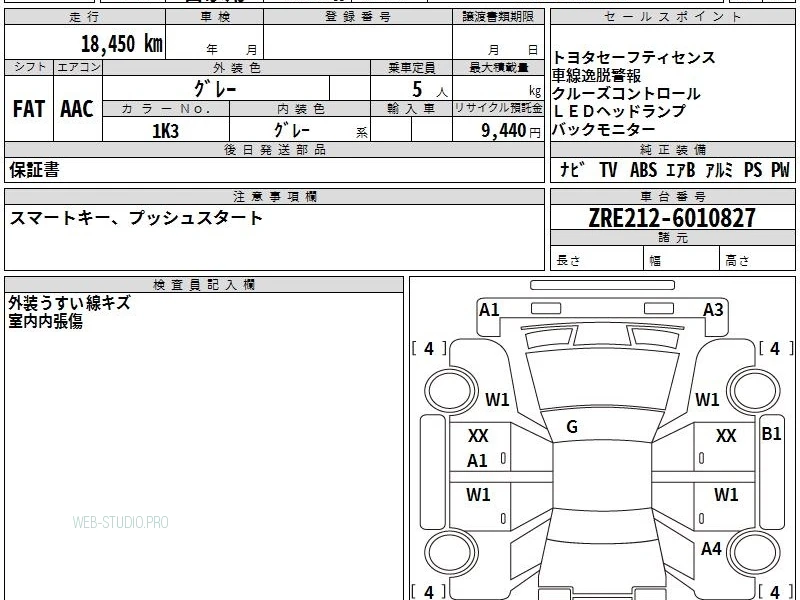Click the 登録番号 header
Viewport: 800px width, 600px height.
tap(358, 17)
